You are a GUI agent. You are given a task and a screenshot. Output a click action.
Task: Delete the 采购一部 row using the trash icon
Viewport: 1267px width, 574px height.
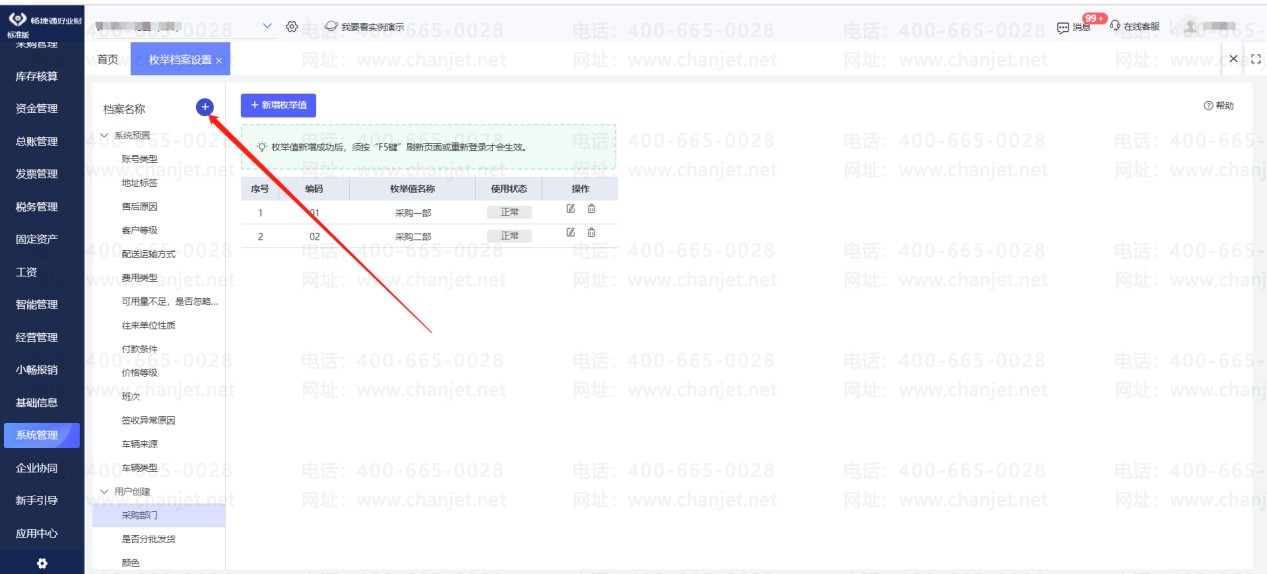(x=591, y=209)
